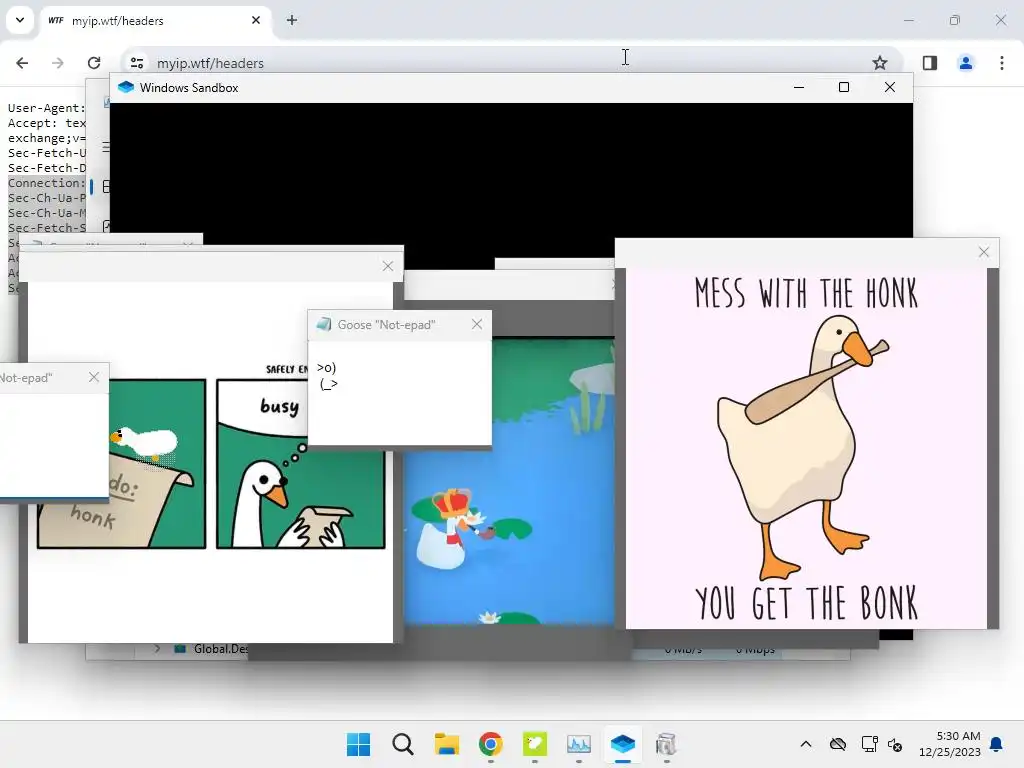Click the Windows Sandbox title icon
The width and height of the screenshot is (1024, 768).
point(126,88)
